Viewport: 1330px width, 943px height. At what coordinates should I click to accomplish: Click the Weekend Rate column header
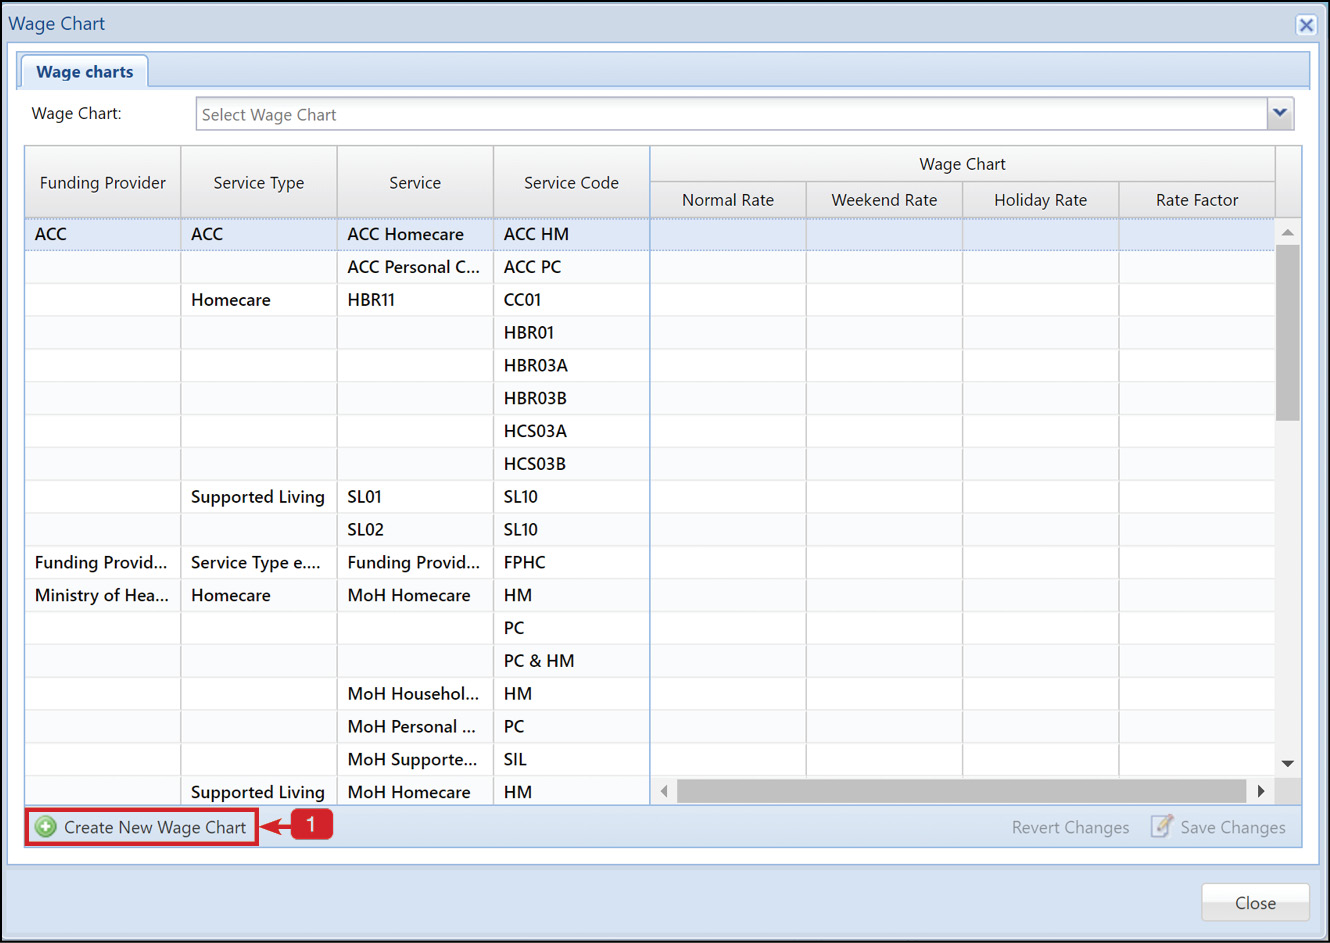tap(884, 200)
